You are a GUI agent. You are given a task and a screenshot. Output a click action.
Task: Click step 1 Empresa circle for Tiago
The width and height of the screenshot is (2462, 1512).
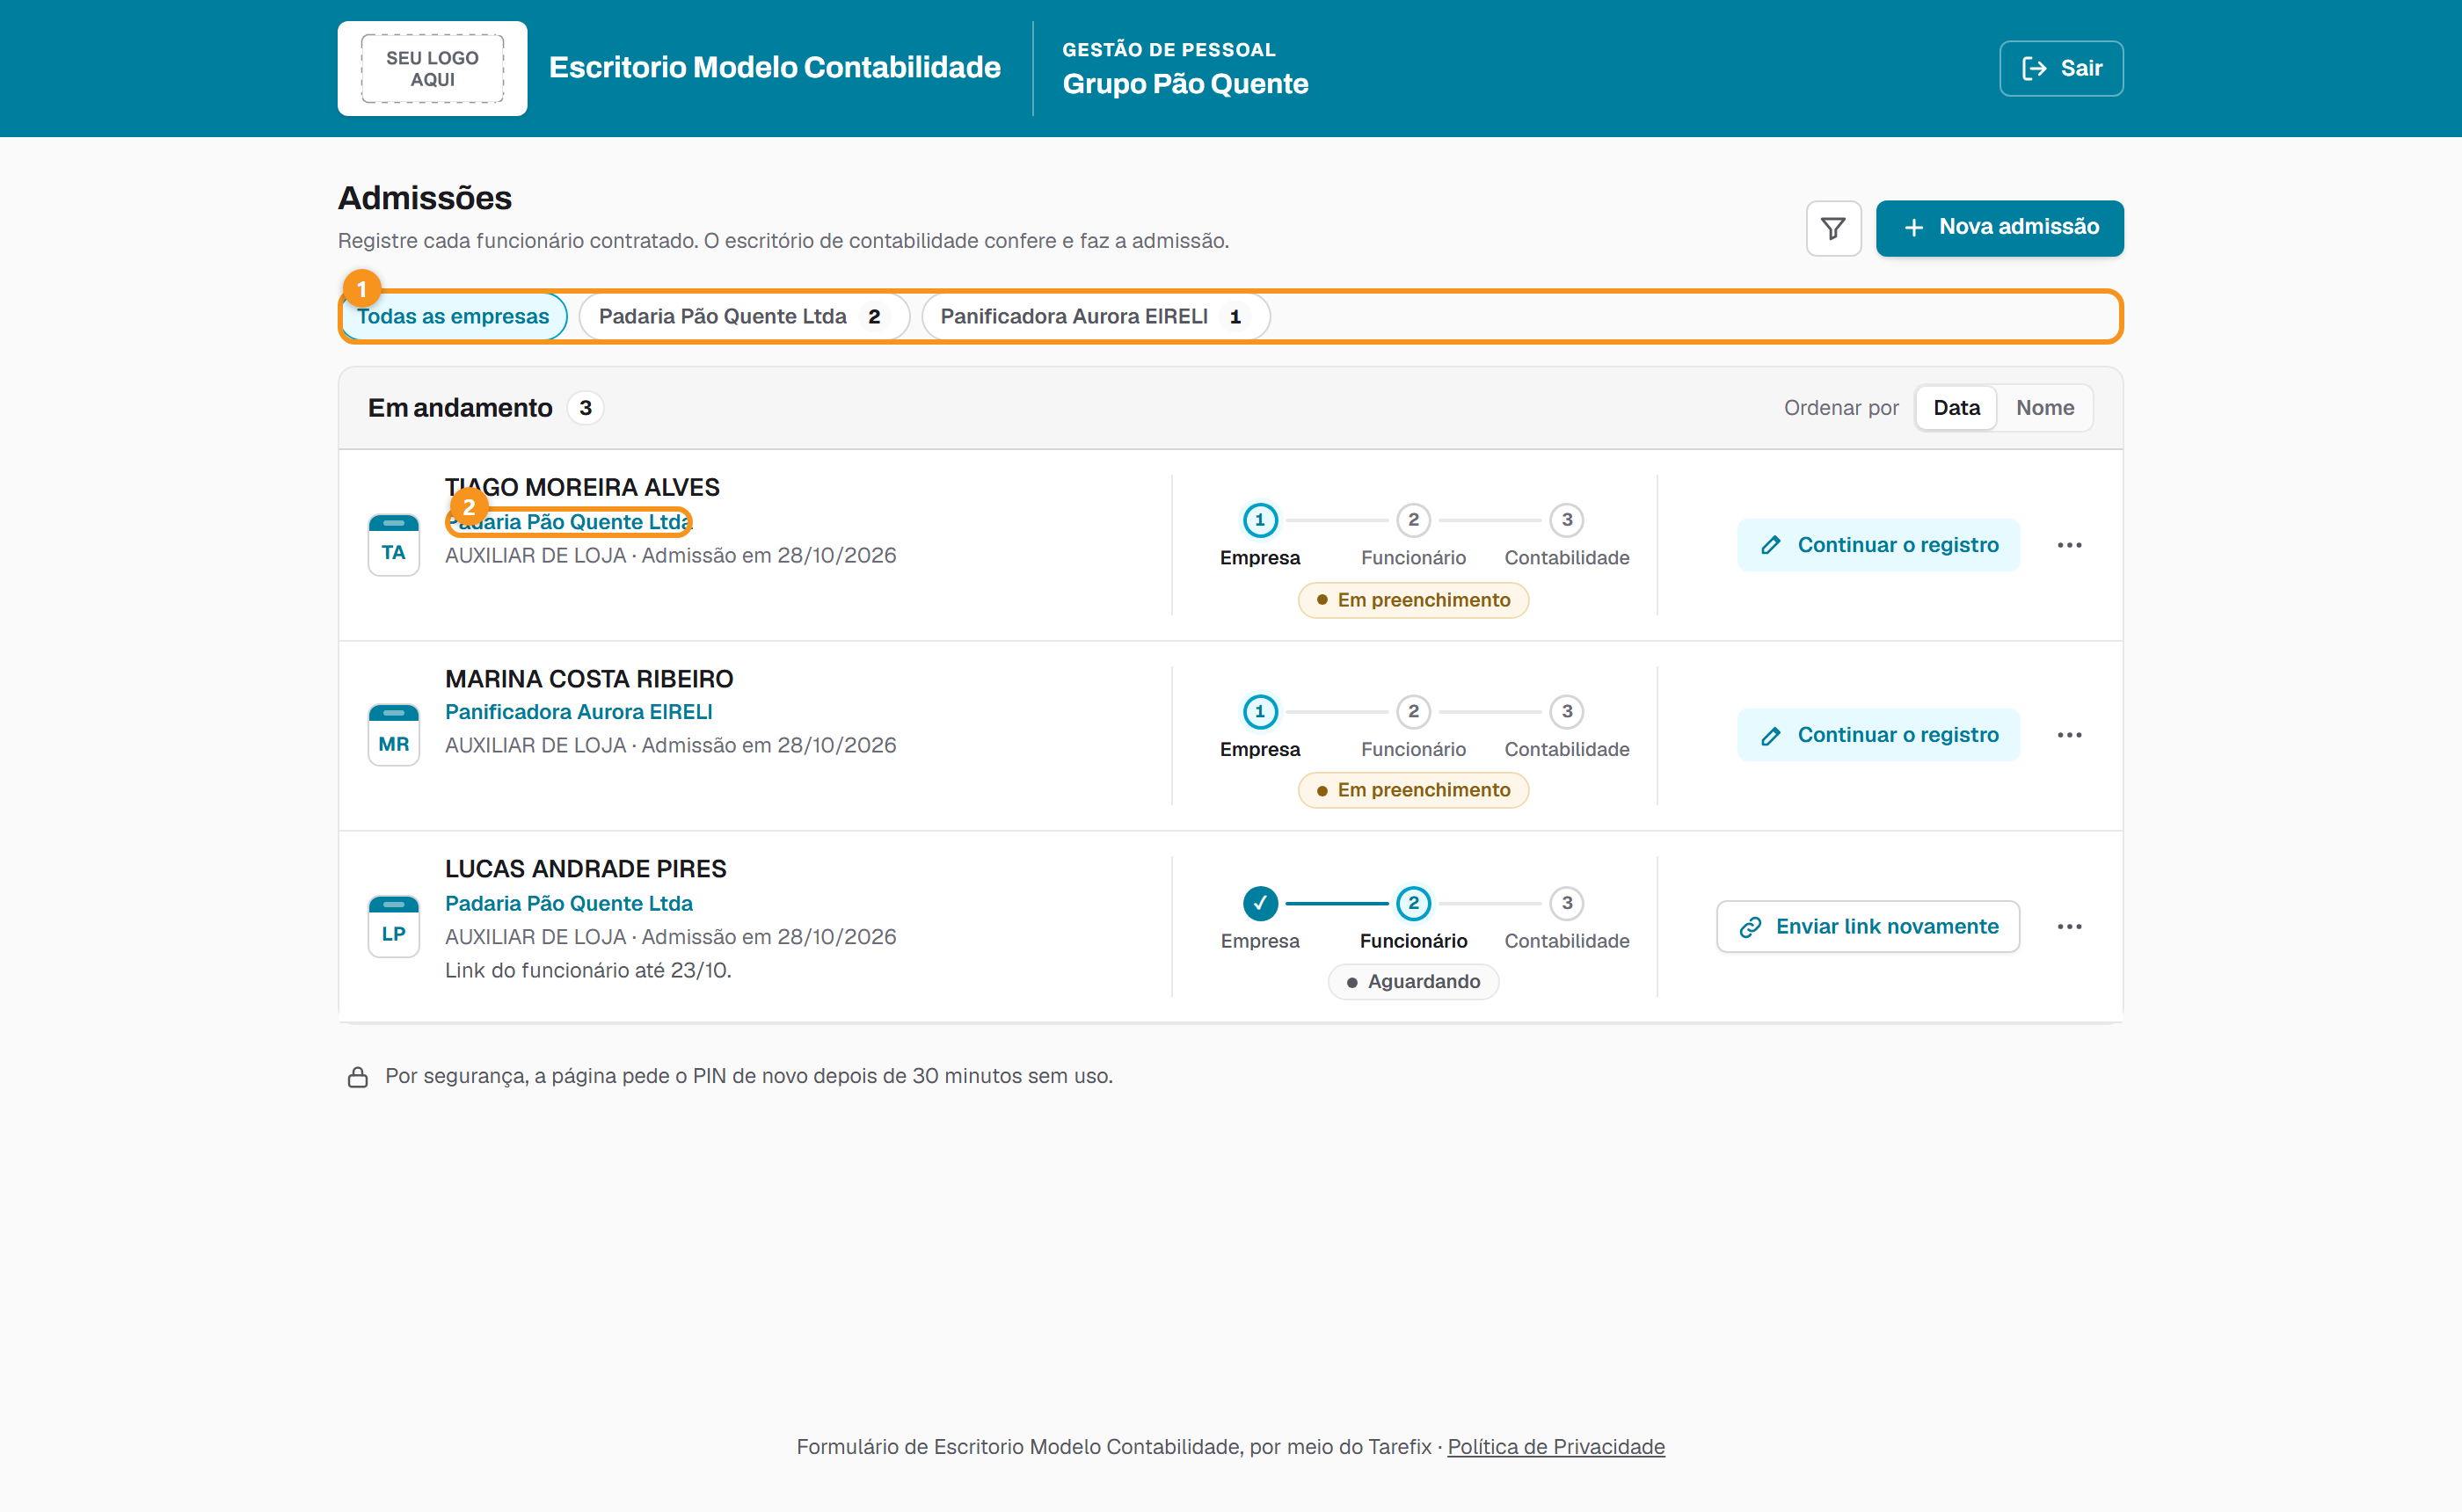coord(1260,520)
